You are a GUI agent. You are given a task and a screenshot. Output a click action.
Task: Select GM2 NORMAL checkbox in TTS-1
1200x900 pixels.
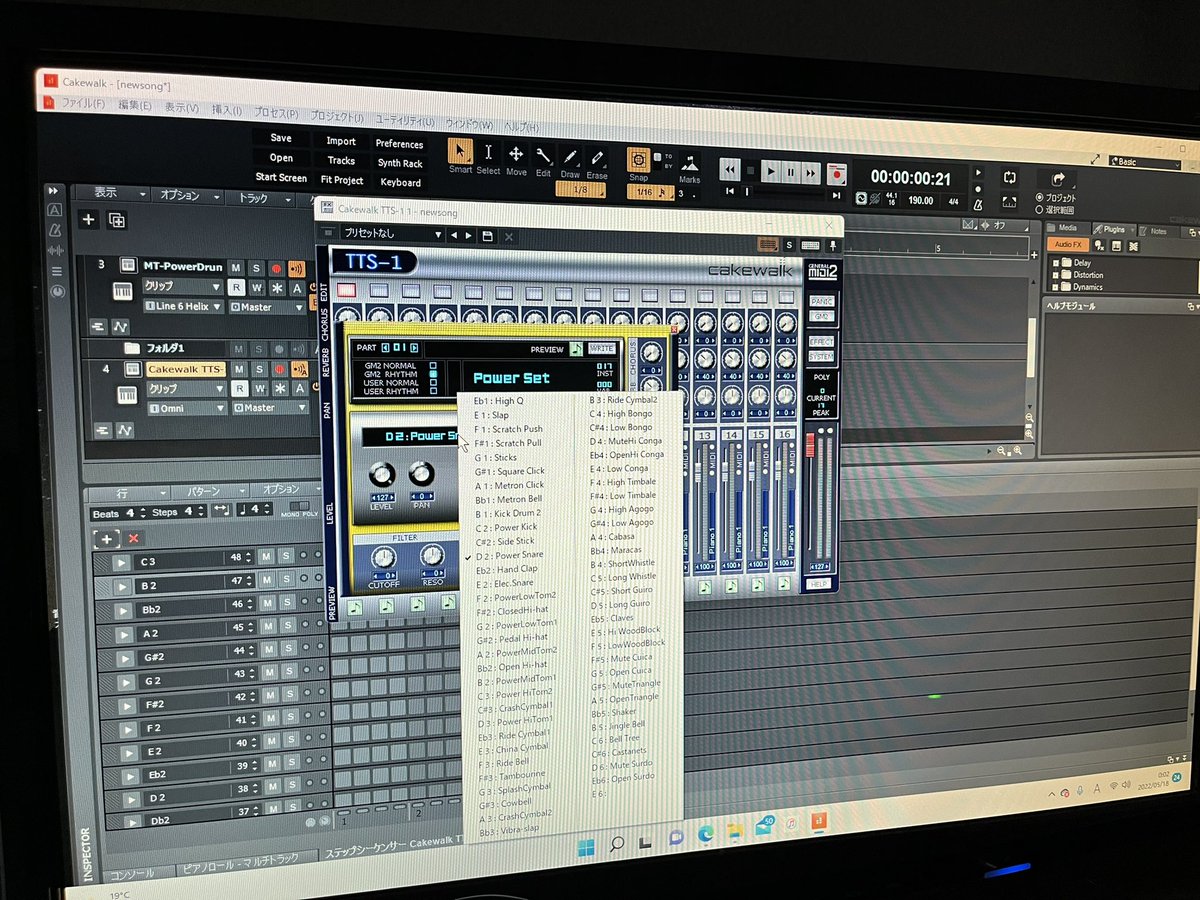click(433, 366)
